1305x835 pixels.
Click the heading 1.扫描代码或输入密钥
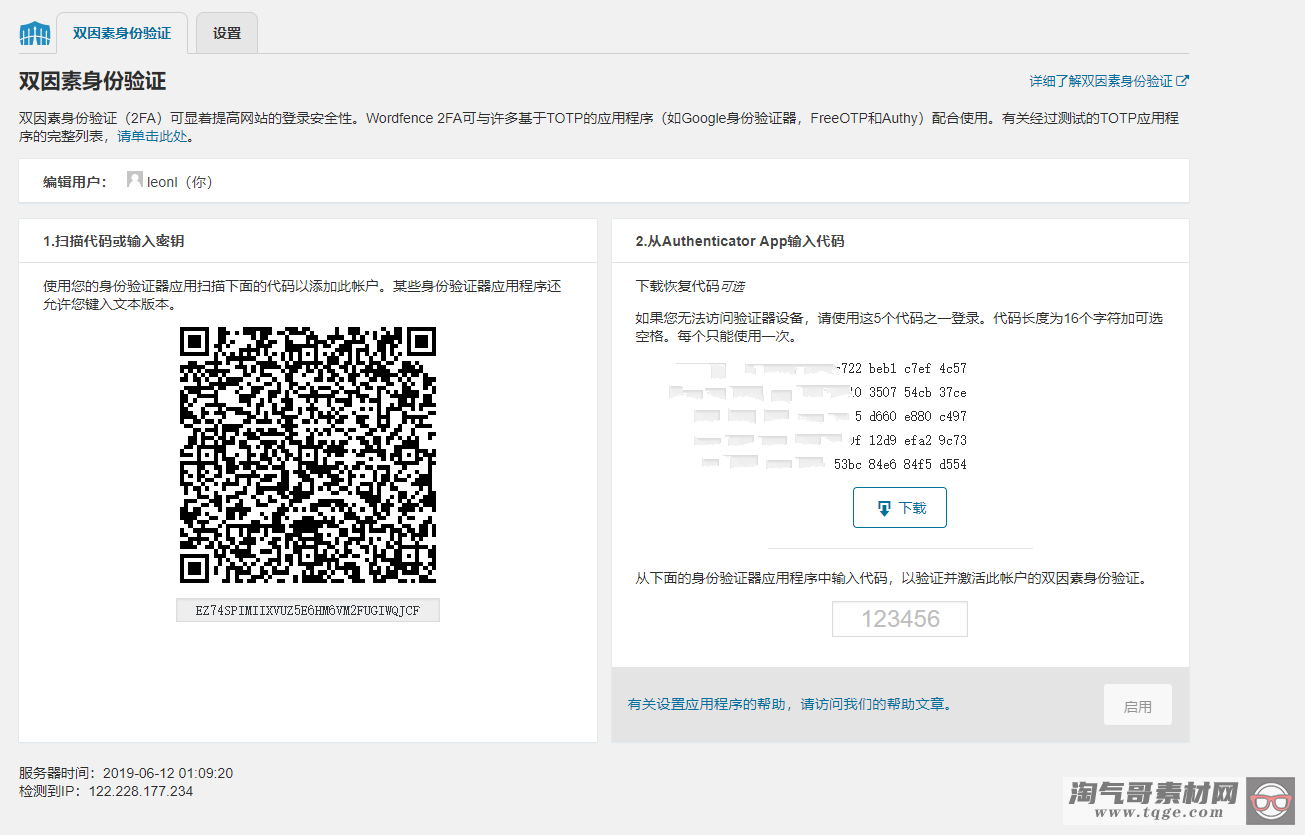(x=113, y=241)
